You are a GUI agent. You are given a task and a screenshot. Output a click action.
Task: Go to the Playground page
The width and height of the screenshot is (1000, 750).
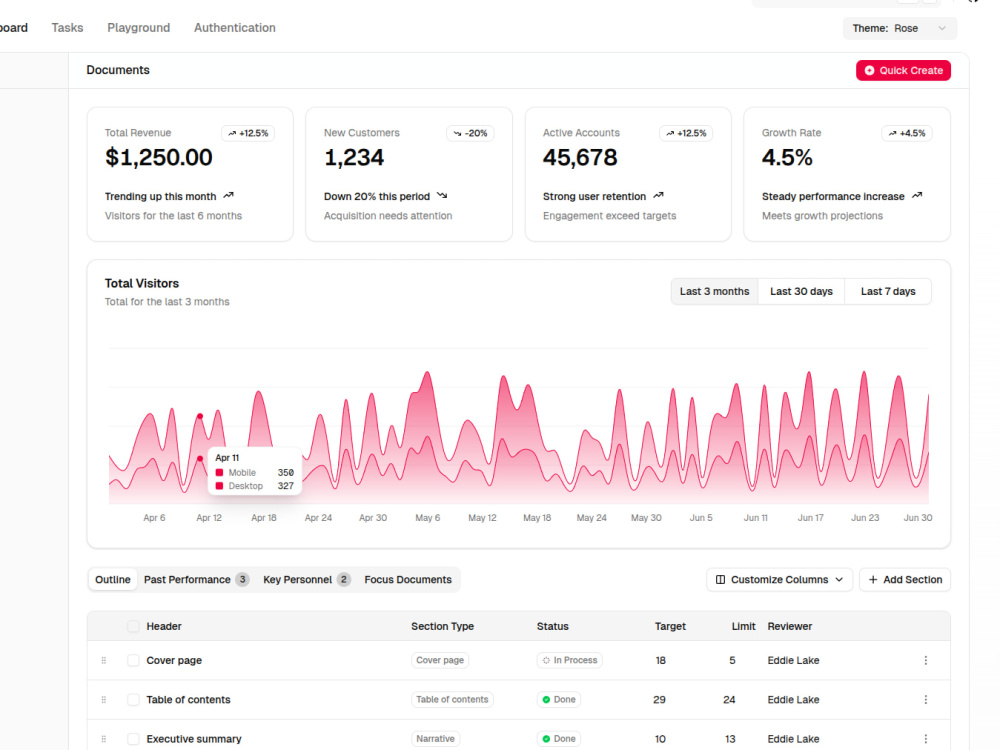tap(138, 28)
